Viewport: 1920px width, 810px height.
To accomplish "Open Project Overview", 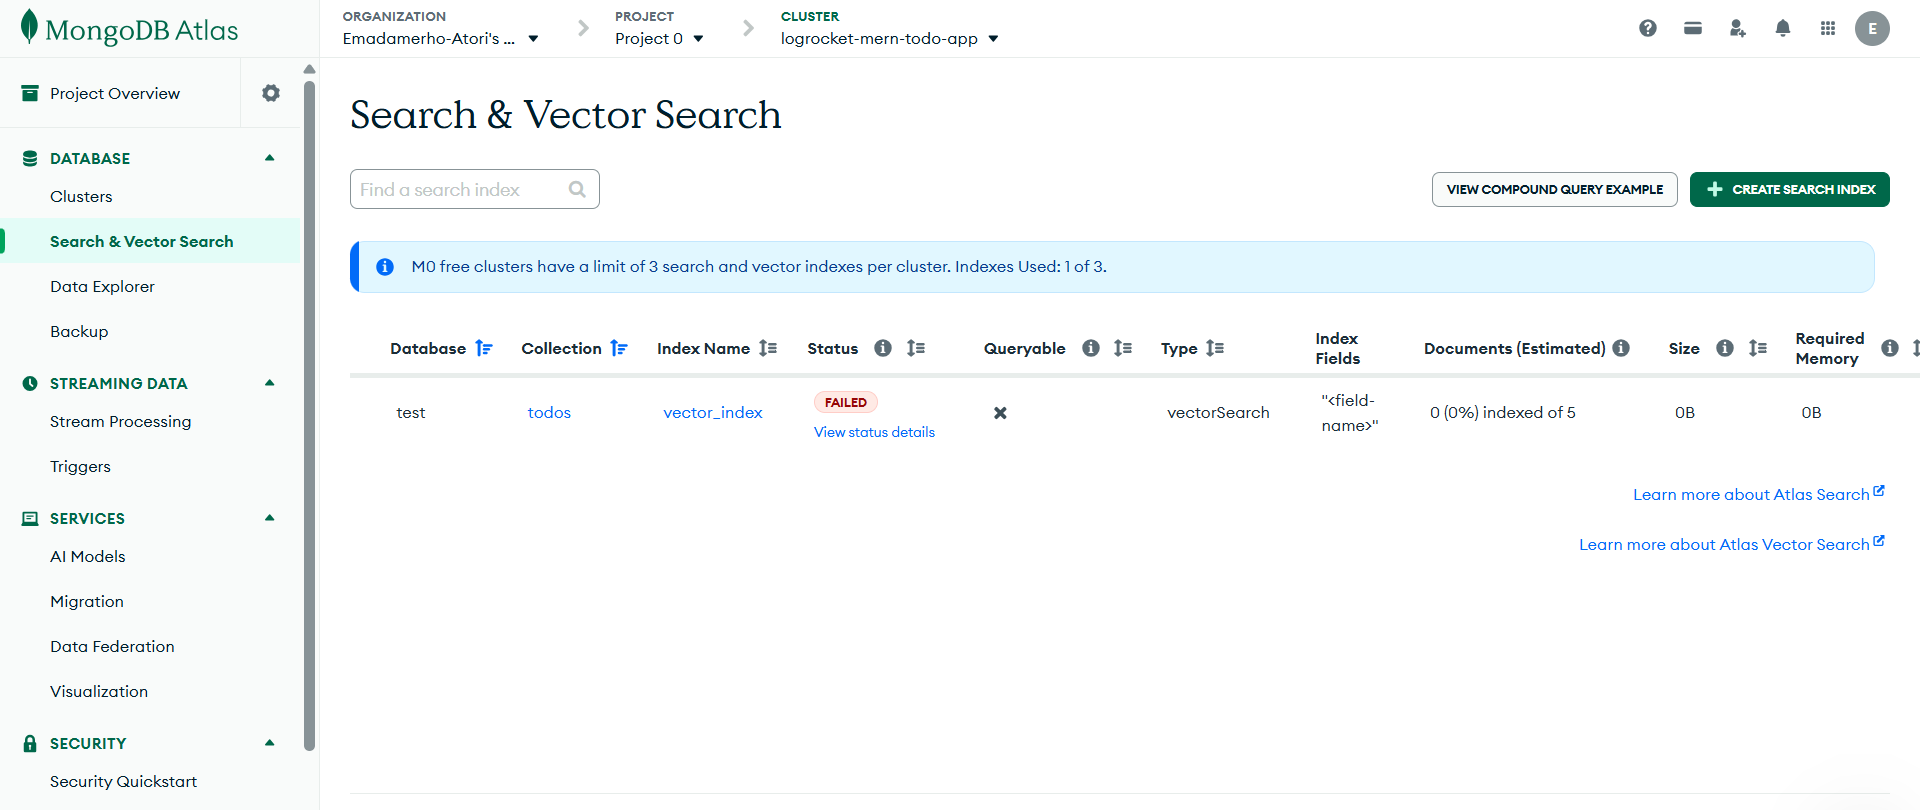I will 115,93.
